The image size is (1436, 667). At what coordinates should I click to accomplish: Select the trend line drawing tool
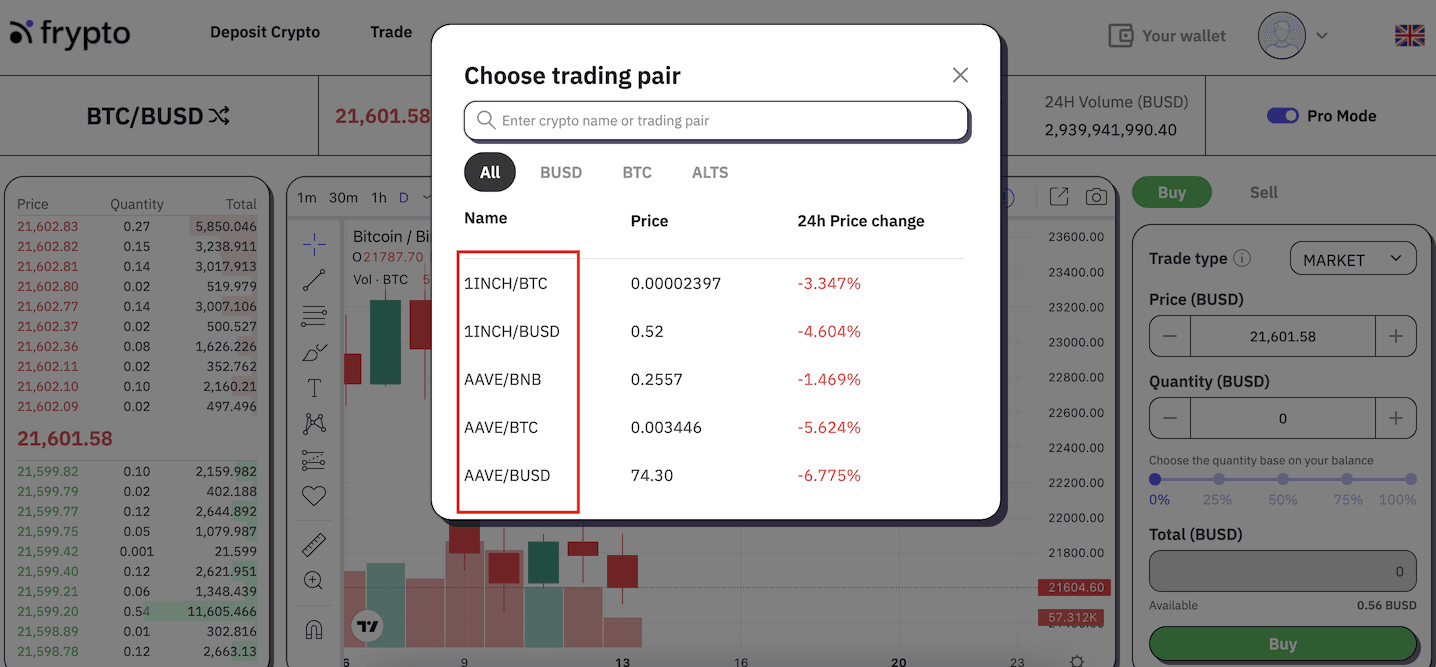pyautogui.click(x=314, y=280)
